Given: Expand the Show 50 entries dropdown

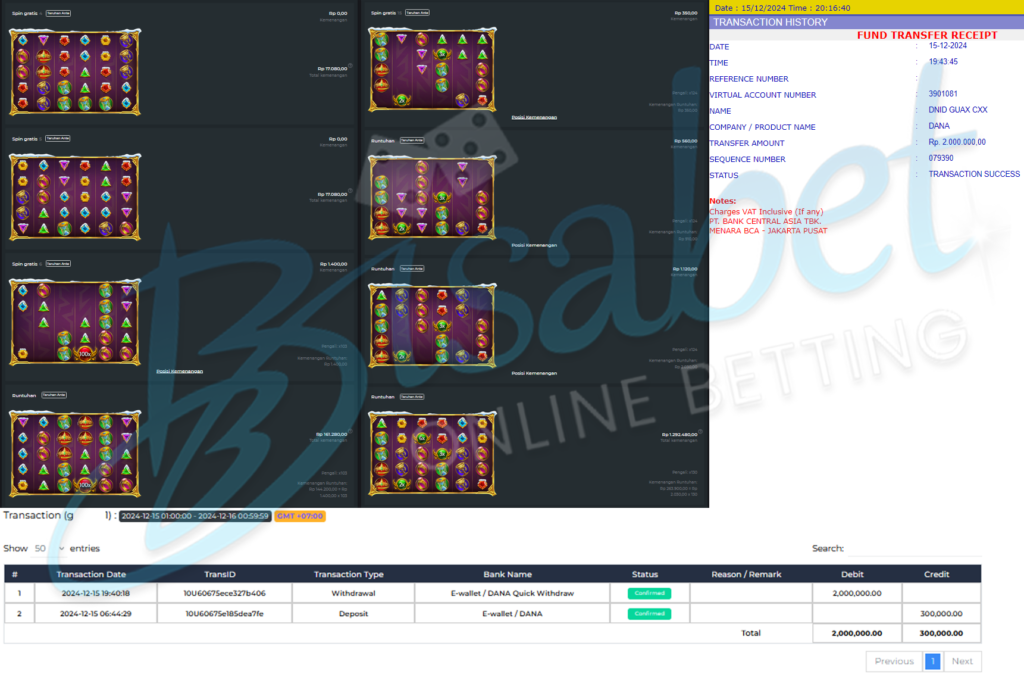Looking at the screenshot, I should 48,548.
